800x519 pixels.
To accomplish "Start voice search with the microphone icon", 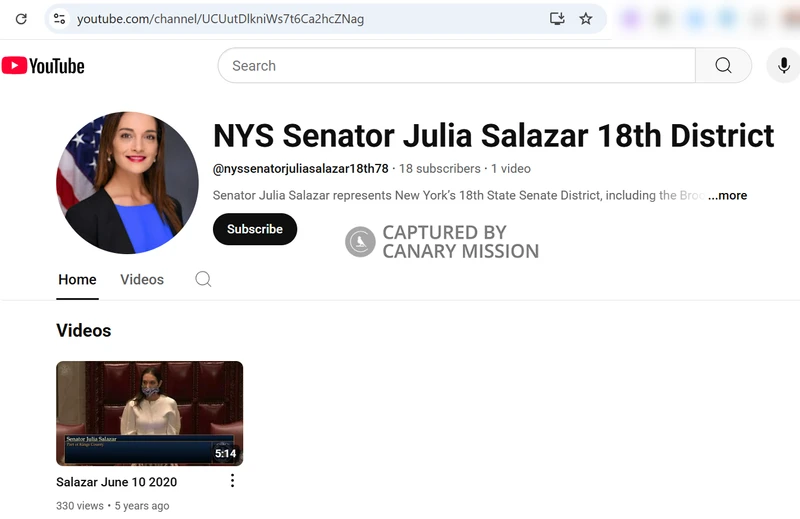I will pos(784,65).
